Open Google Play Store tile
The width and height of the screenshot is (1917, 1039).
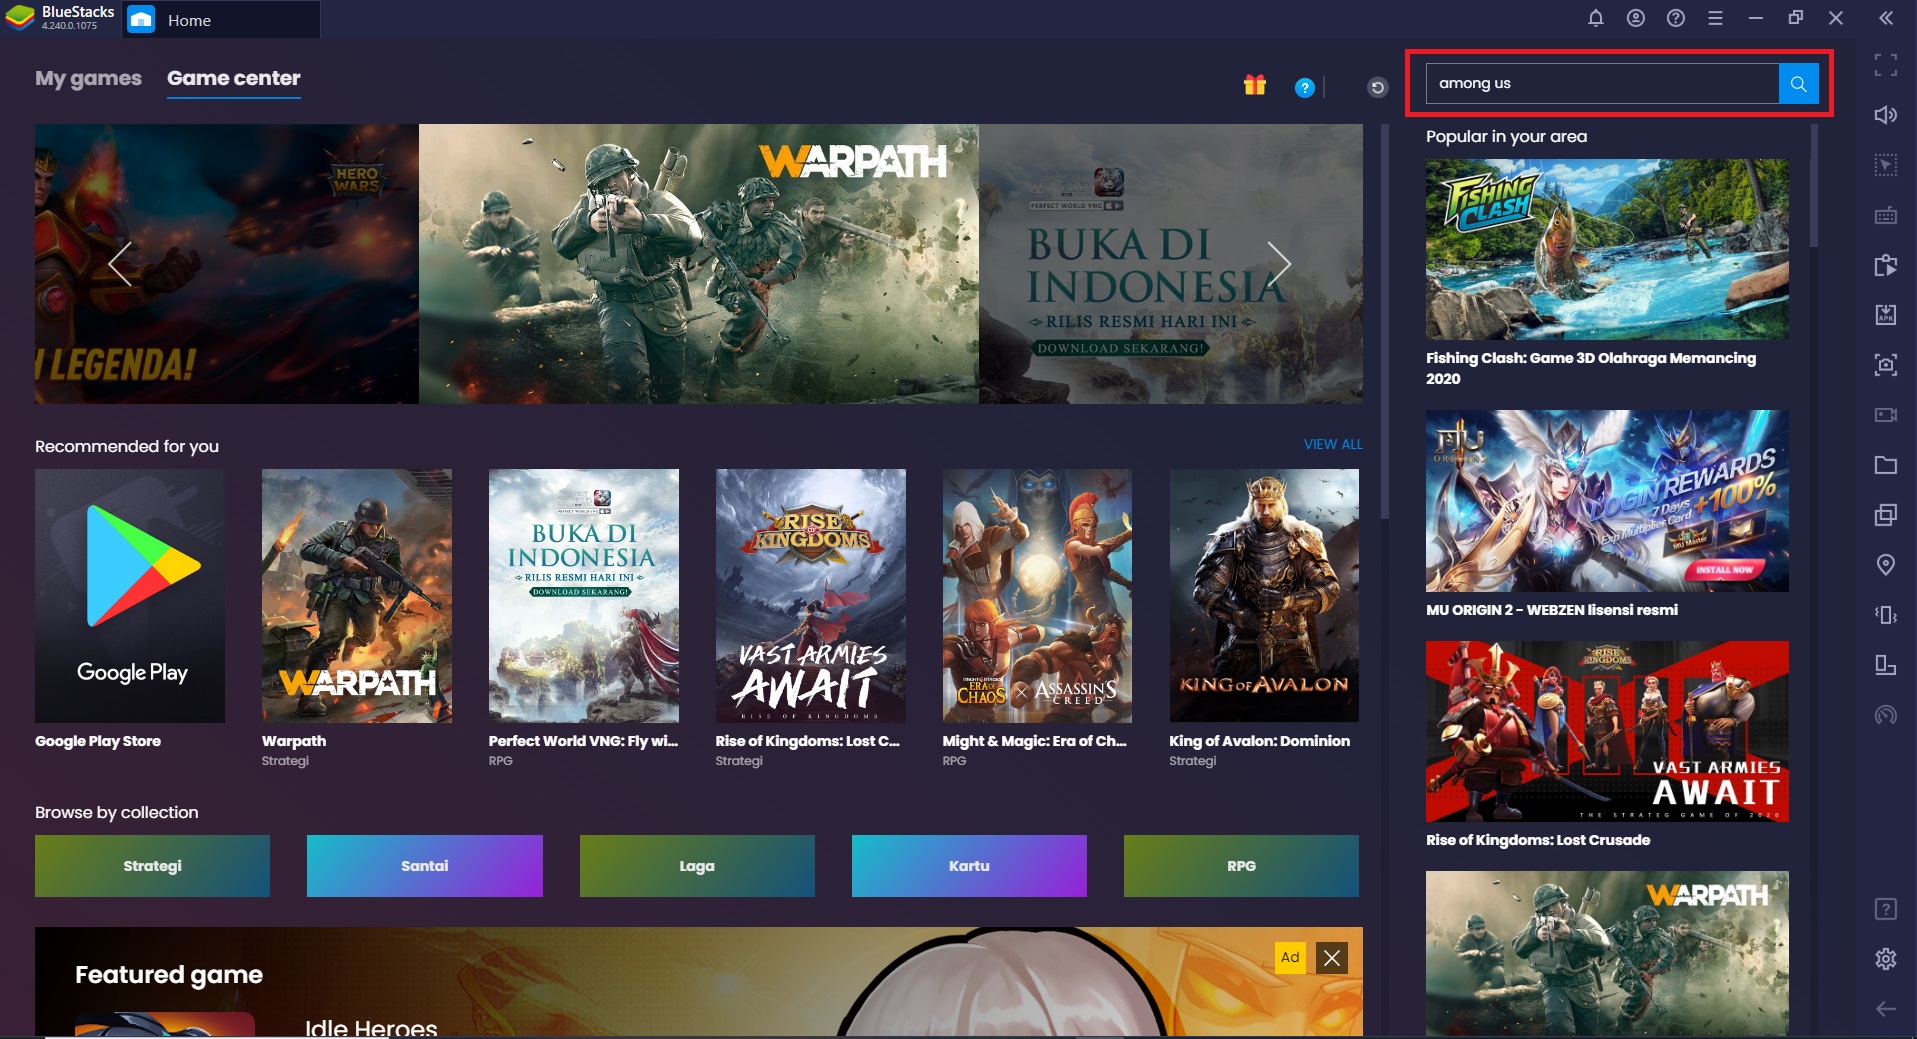click(x=130, y=596)
